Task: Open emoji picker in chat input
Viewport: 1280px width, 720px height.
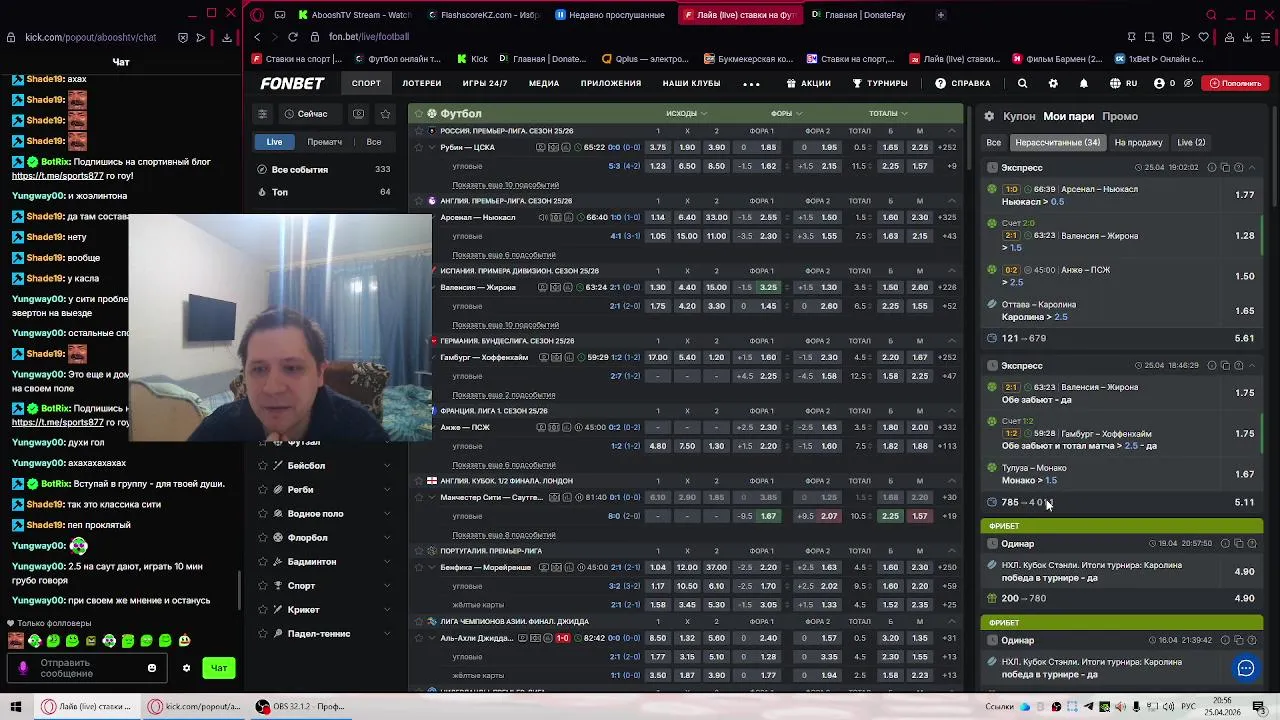Action: click(152, 668)
